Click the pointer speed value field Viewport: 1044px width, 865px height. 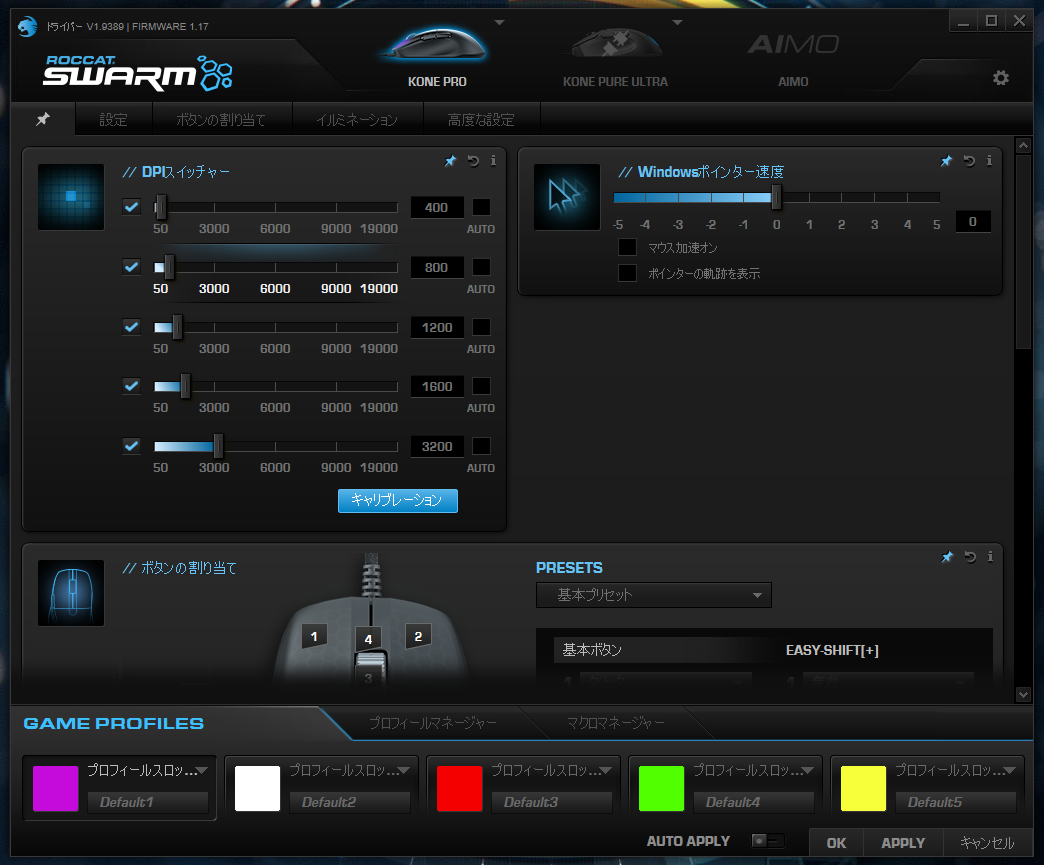pyautogui.click(x=973, y=222)
